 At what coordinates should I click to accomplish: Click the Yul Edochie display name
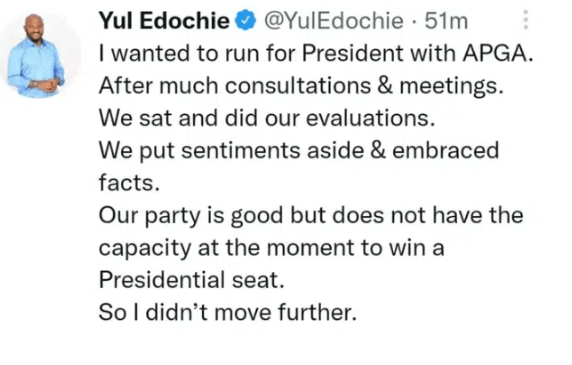click(x=164, y=20)
